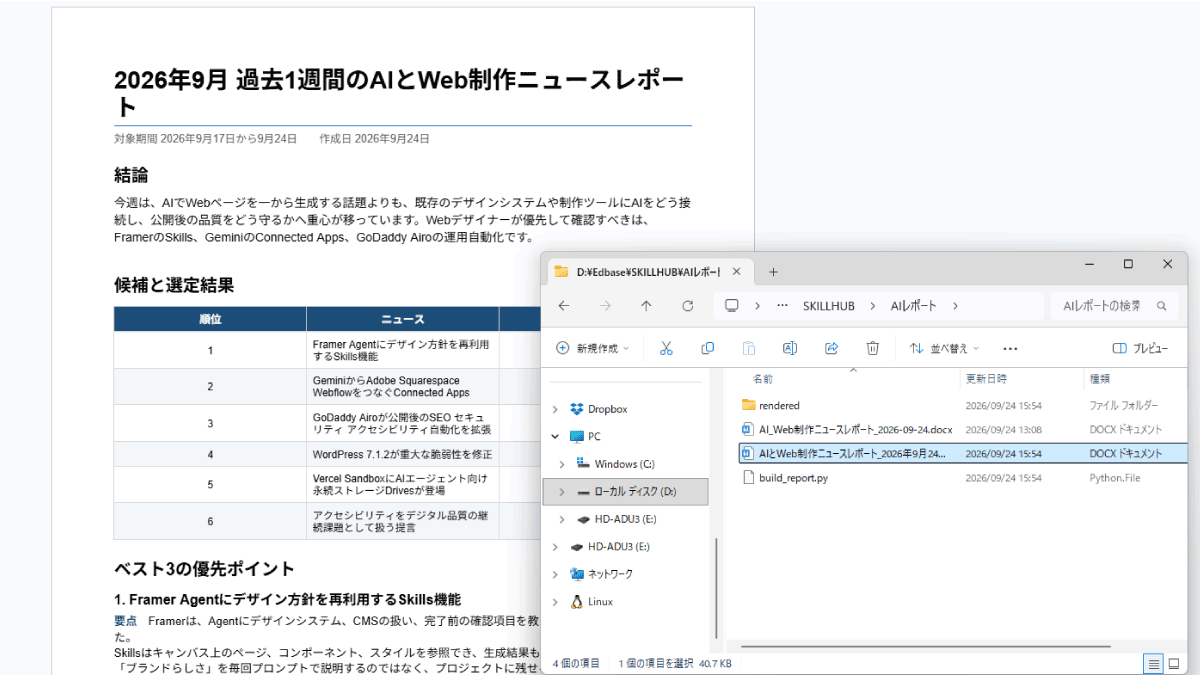
Task: Expand the Dropbox tree node
Action: (555, 409)
